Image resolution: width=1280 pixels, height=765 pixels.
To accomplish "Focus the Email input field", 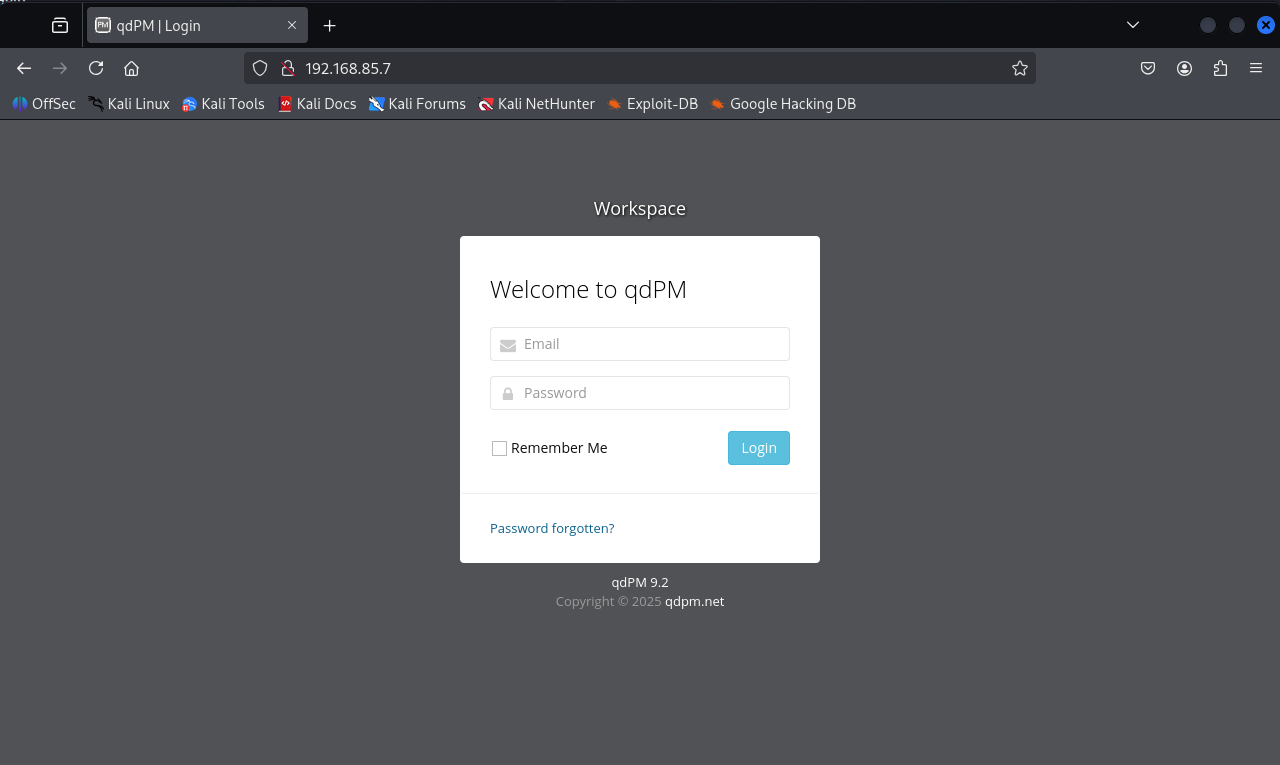I will click(x=650, y=344).
